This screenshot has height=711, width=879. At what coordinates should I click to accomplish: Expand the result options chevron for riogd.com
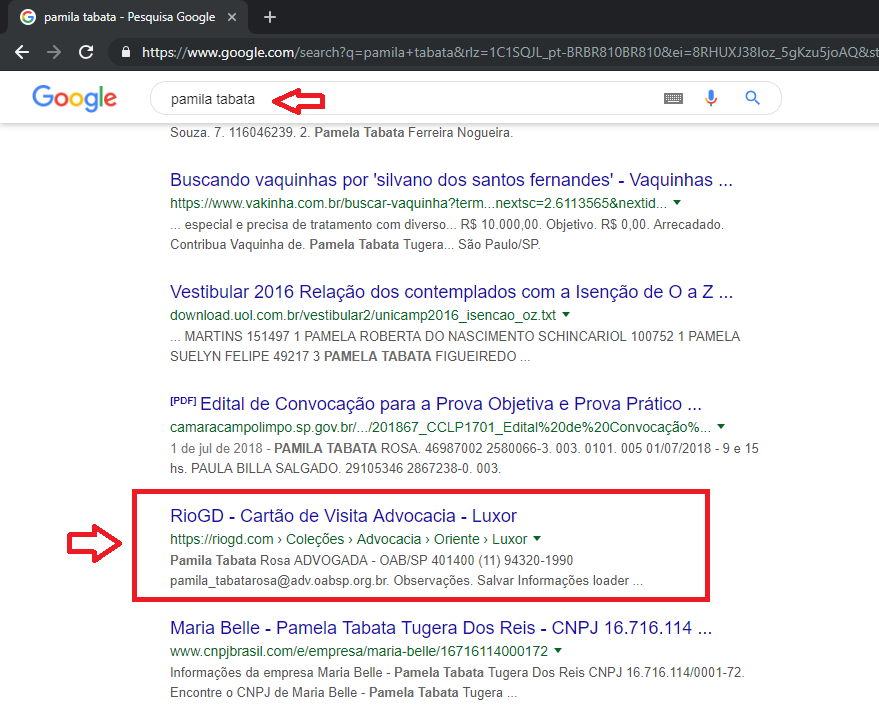(535, 538)
